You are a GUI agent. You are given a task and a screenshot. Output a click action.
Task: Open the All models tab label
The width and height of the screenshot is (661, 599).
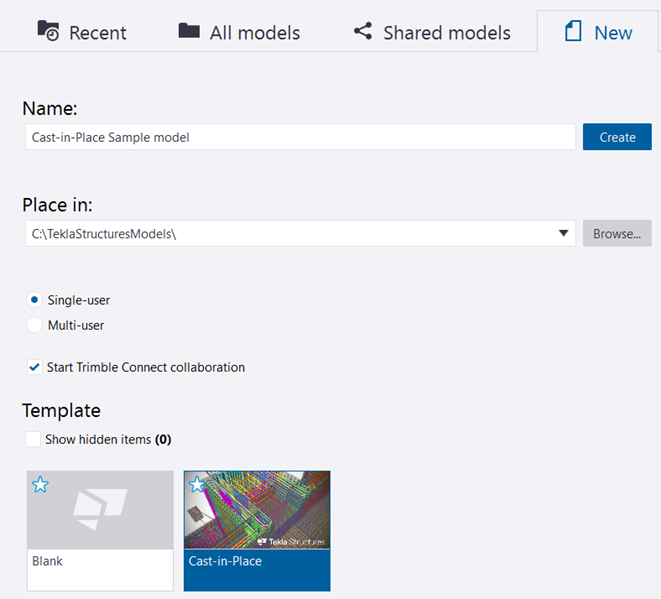(254, 33)
